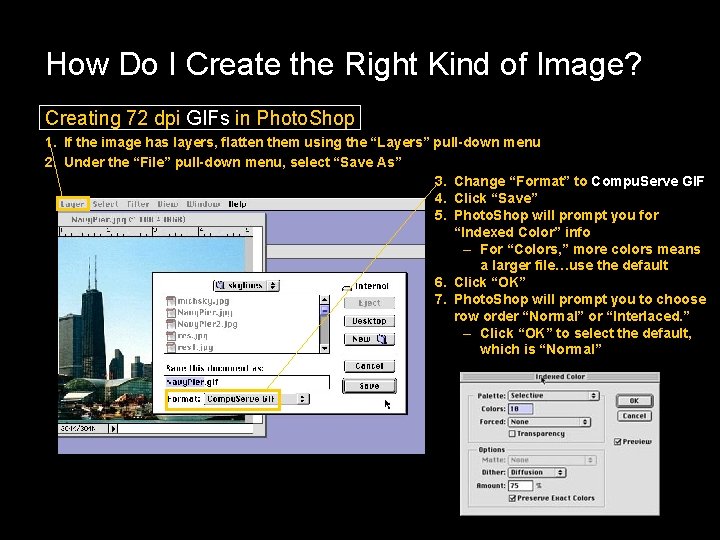The width and height of the screenshot is (720, 540).
Task: Select michsky.jpg in the file list
Action: pos(203,301)
